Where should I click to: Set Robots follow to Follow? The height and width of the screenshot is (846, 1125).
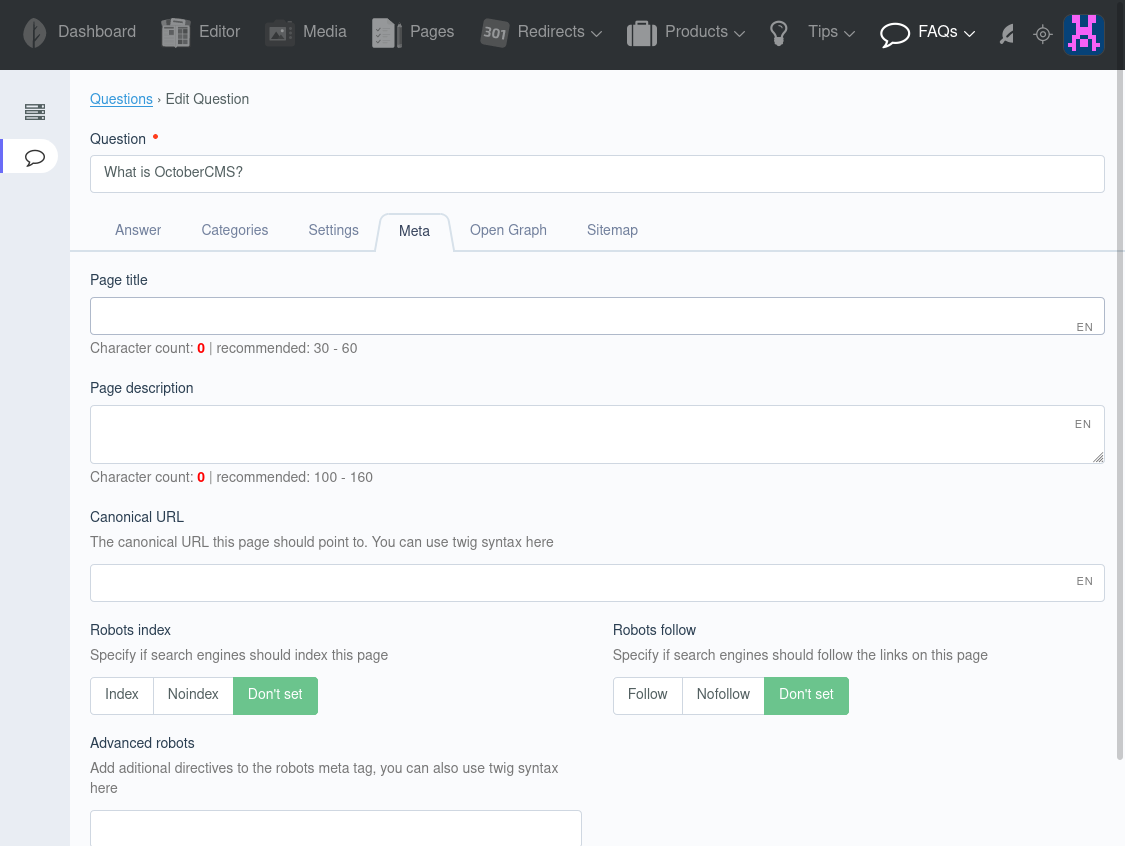point(648,695)
